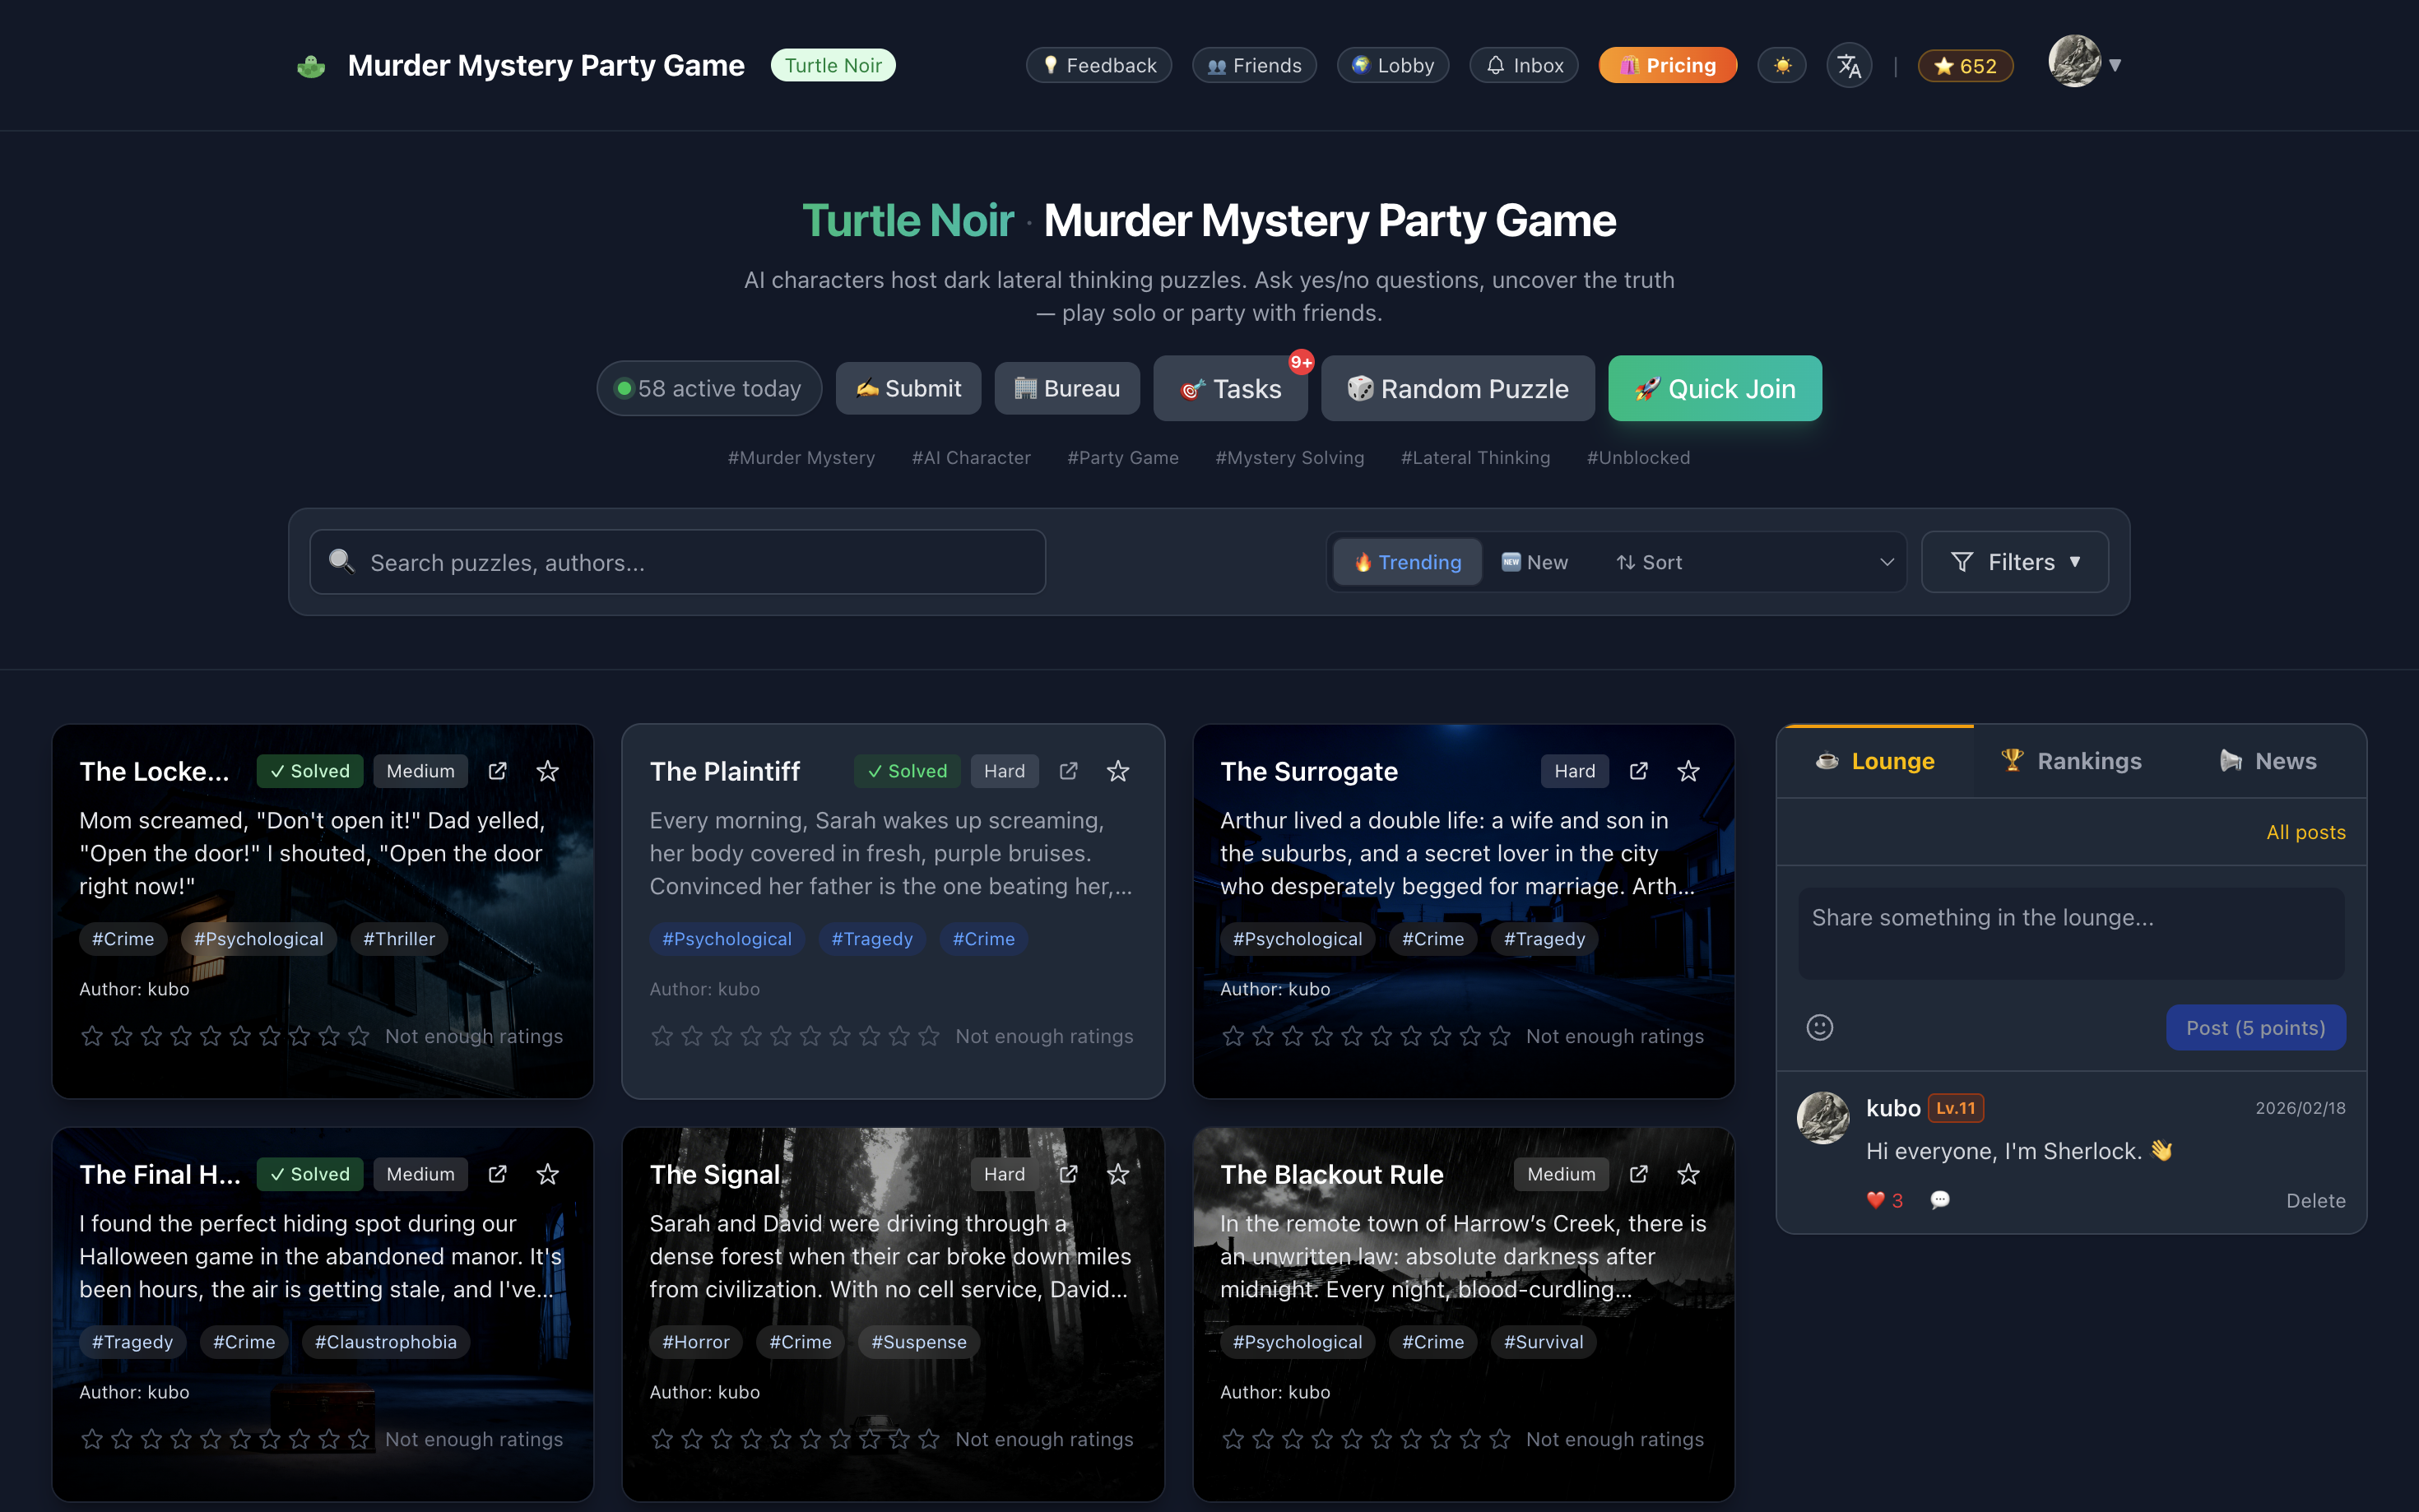Switch to New puzzle sorting

point(1535,562)
